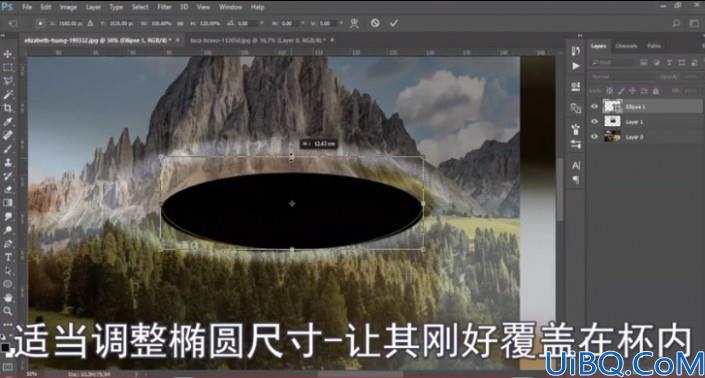Open the Character panel icon
This screenshot has height=378, width=705.
pos(576,165)
